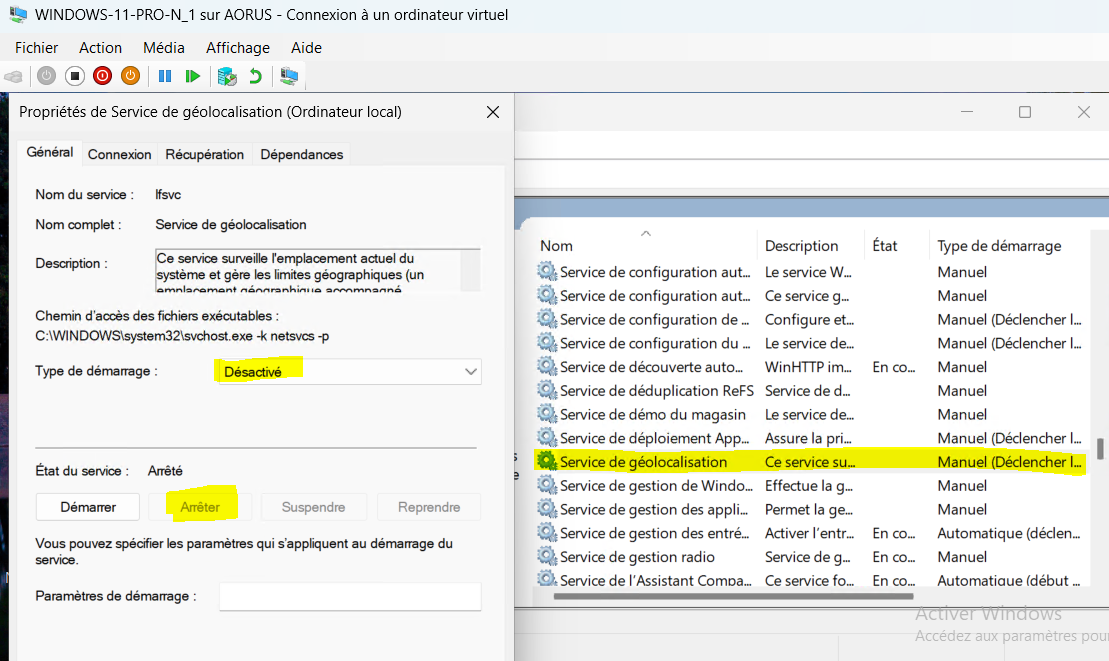Click the green Revert arrow icon
Screen dimensions: 1109x661
[255, 76]
